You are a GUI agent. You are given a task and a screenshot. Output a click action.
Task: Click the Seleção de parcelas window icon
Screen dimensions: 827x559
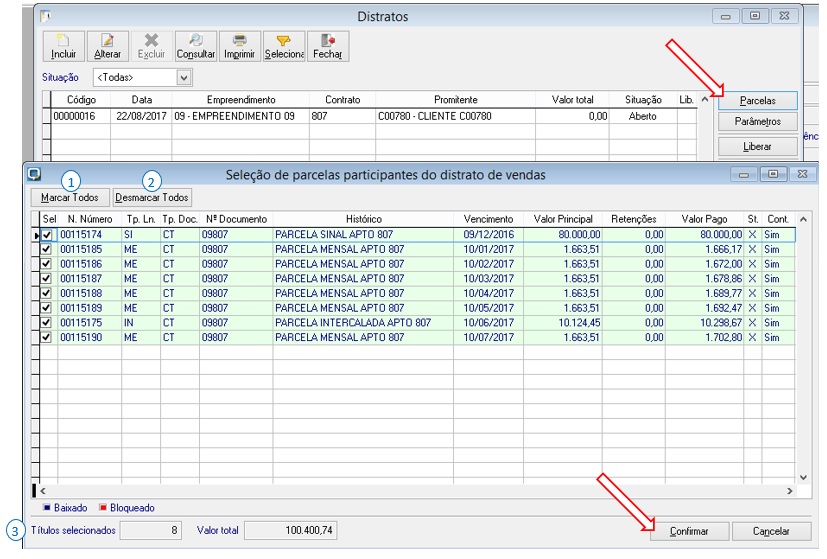click(x=34, y=174)
